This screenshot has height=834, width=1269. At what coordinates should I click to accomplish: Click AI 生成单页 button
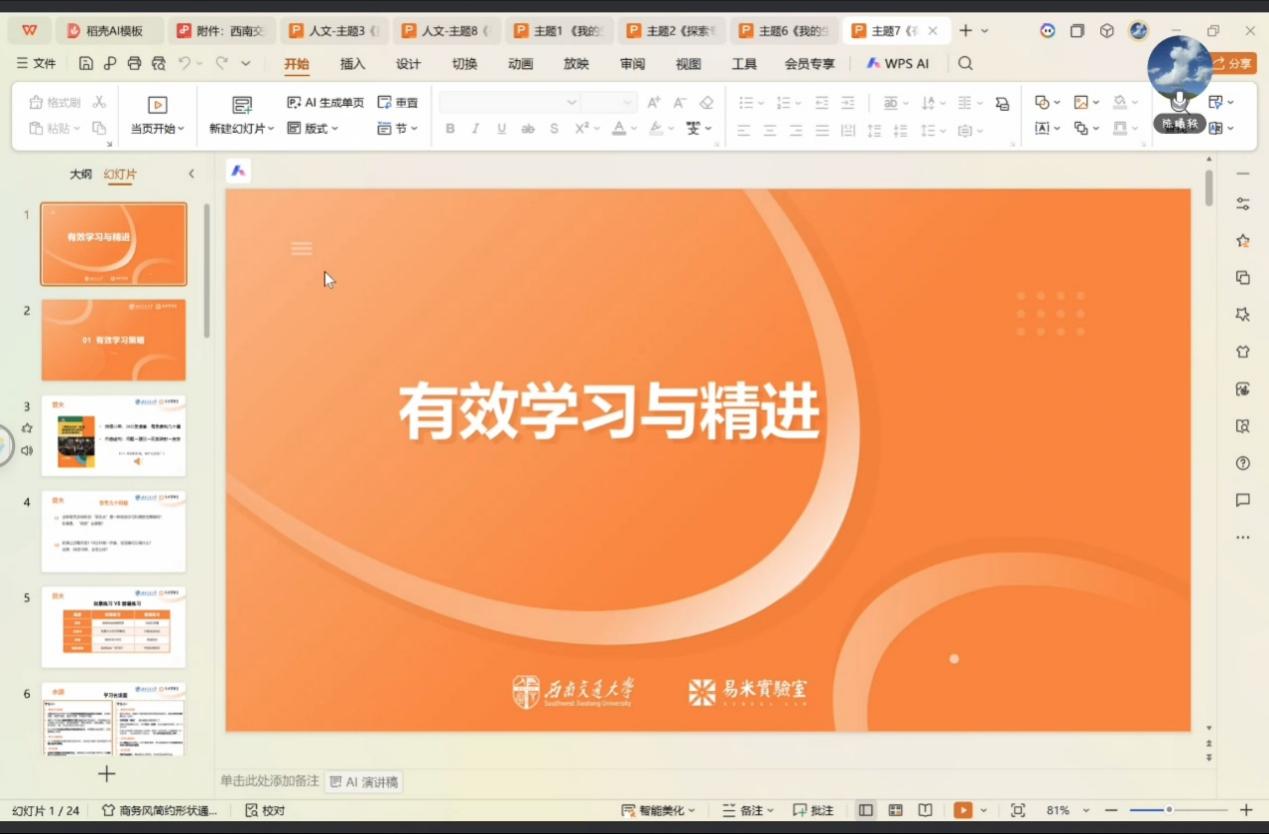325,102
